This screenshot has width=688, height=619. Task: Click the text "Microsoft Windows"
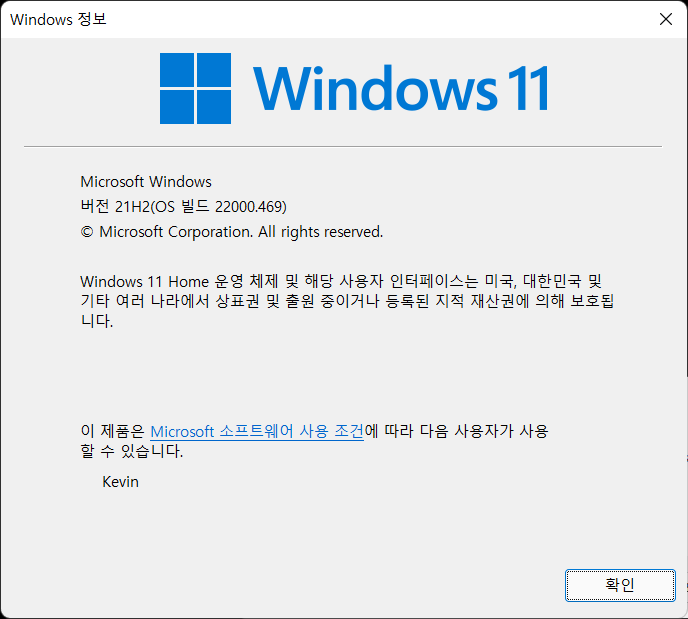(x=146, y=182)
